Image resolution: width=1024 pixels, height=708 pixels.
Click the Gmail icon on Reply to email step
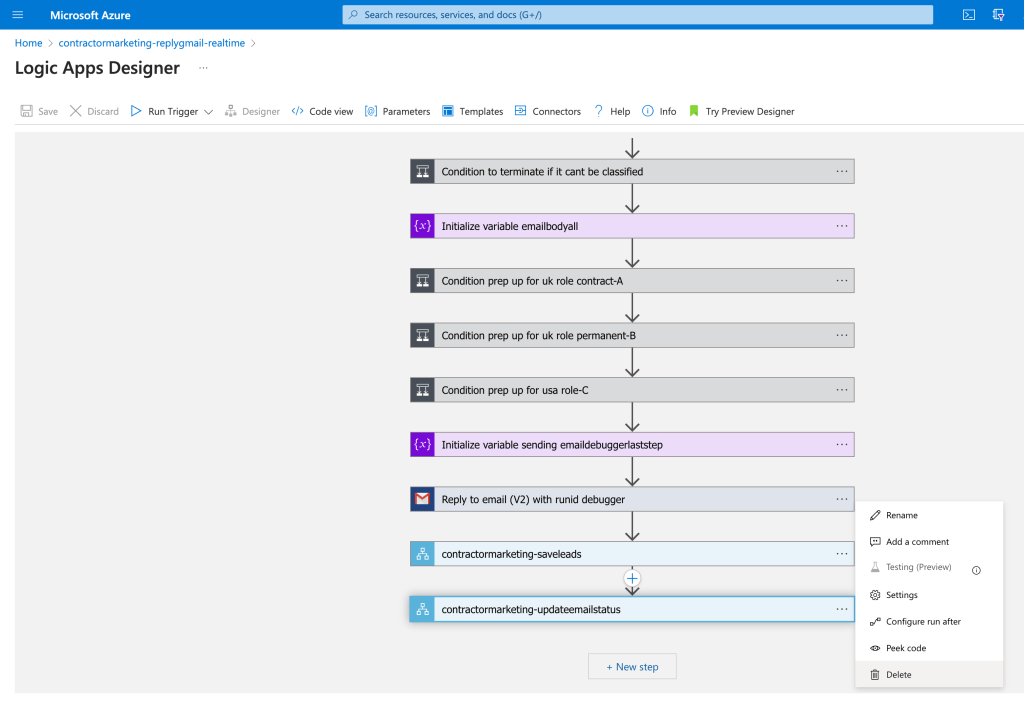423,500
